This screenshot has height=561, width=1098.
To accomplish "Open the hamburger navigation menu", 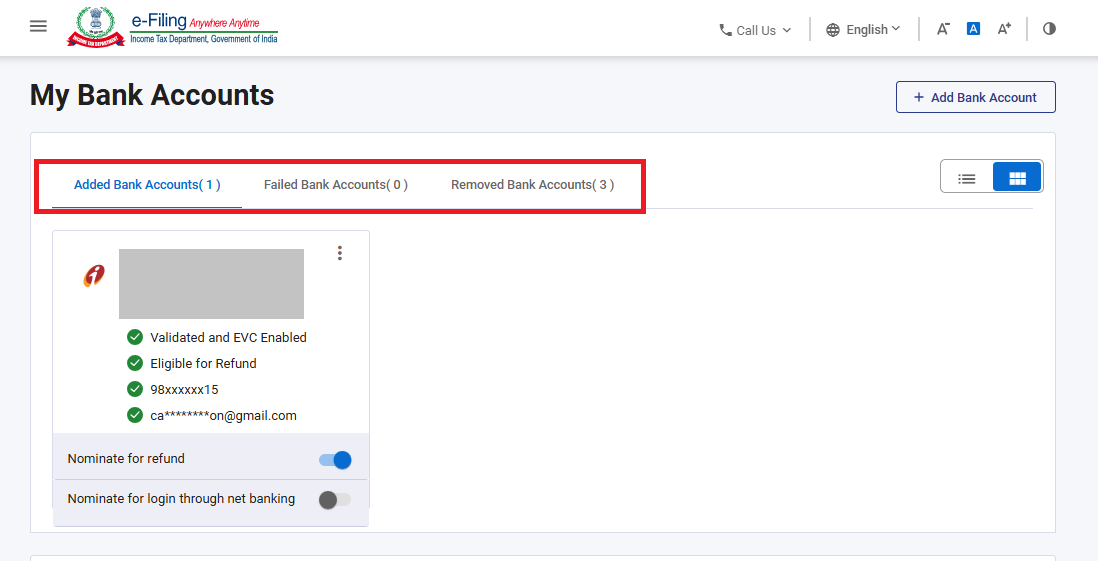I will click(38, 27).
